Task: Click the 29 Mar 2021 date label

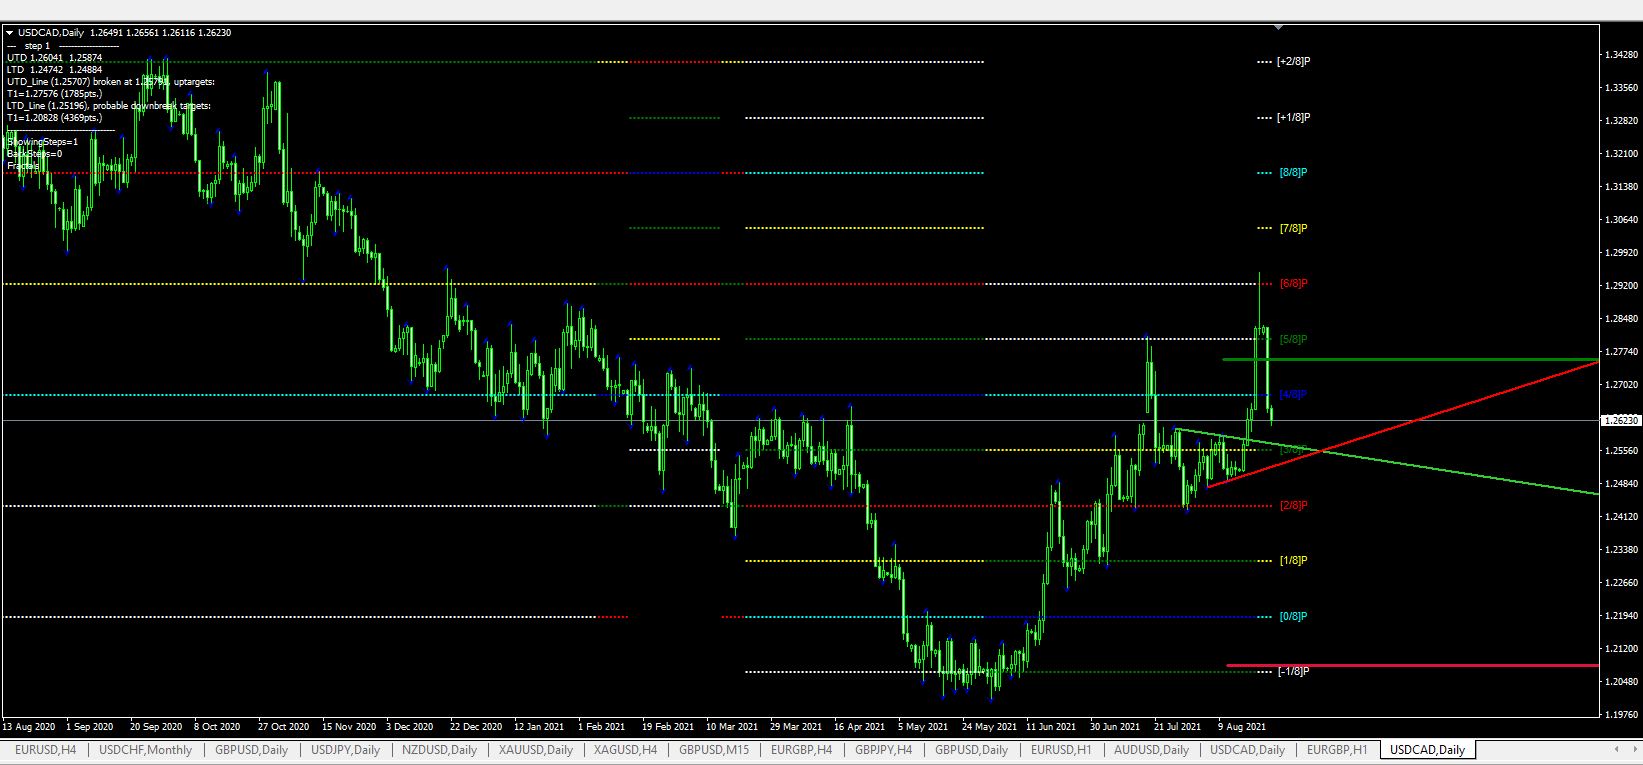Action: [797, 727]
